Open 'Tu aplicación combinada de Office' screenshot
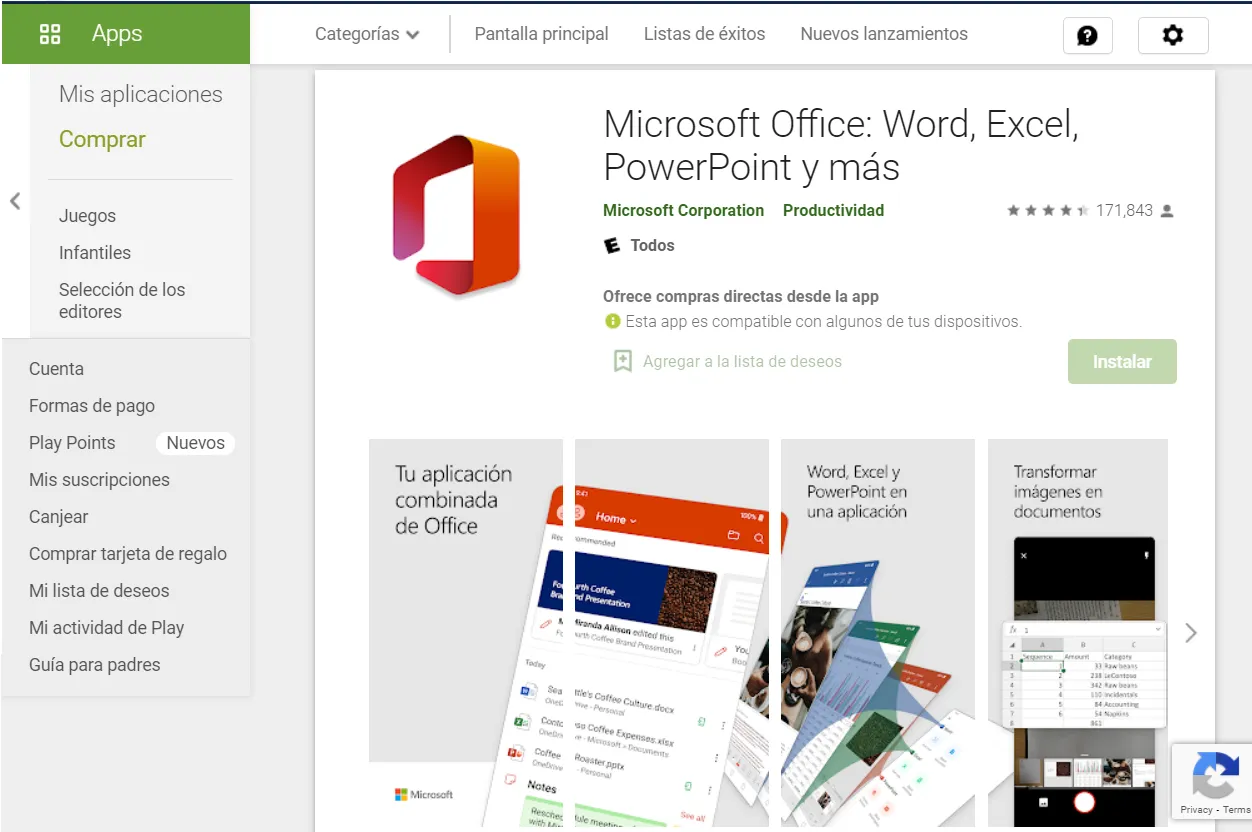Viewport: 1252px width, 832px height. pos(465,632)
